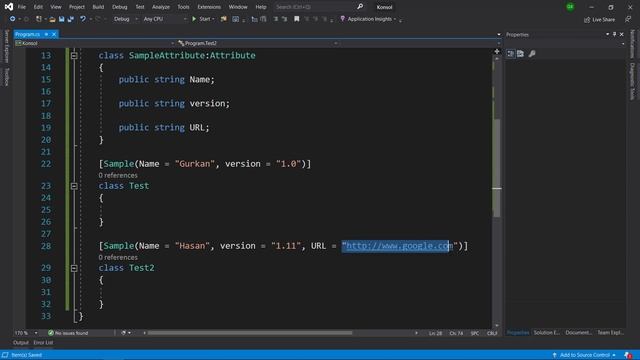Click the decrease indent toolbar icon

pyautogui.click(x=276, y=19)
